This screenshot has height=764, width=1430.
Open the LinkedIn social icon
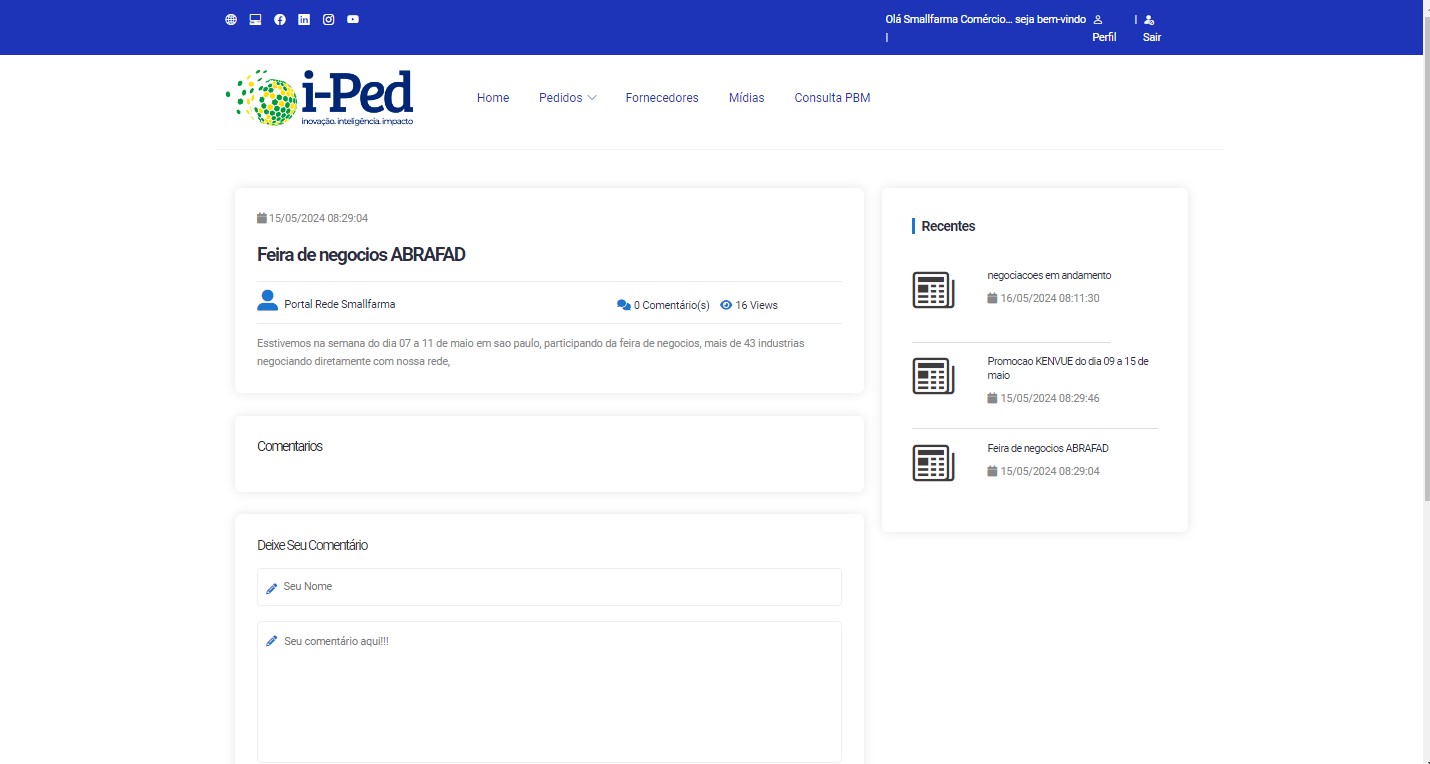(304, 19)
